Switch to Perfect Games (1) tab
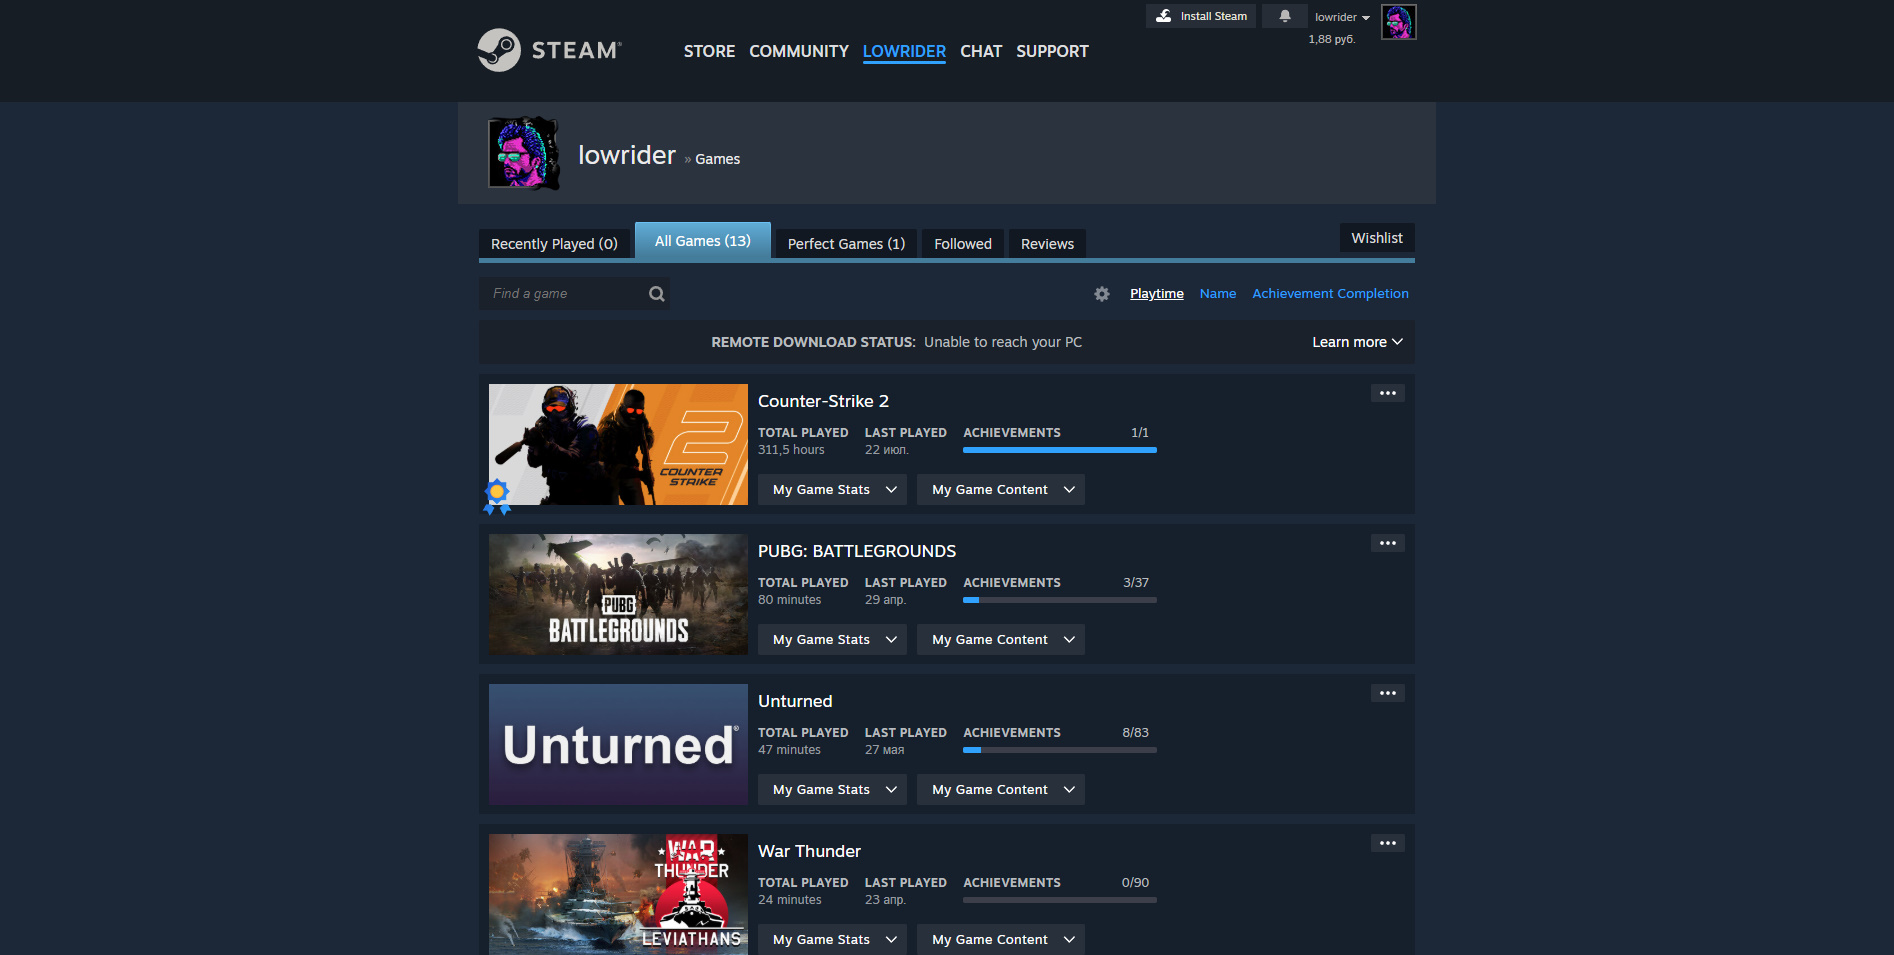Viewport: 1894px width, 955px height. click(846, 244)
